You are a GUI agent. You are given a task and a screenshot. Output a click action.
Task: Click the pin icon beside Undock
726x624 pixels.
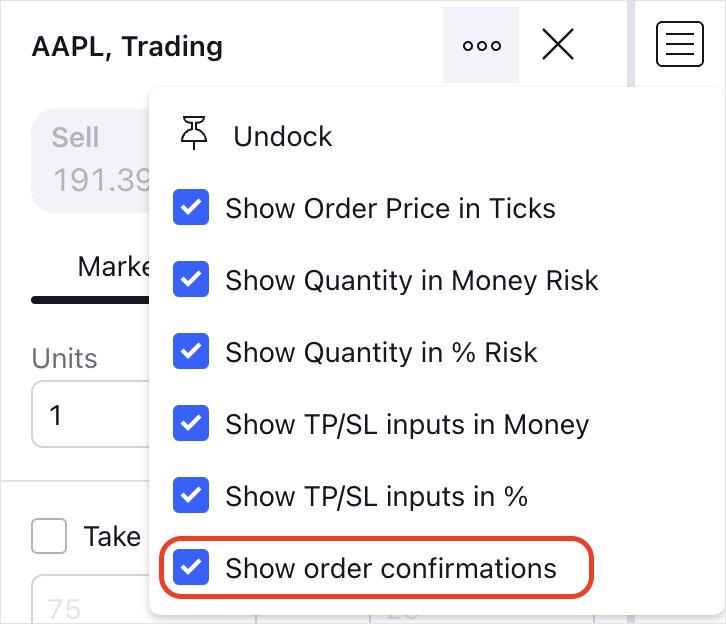[x=193, y=134]
